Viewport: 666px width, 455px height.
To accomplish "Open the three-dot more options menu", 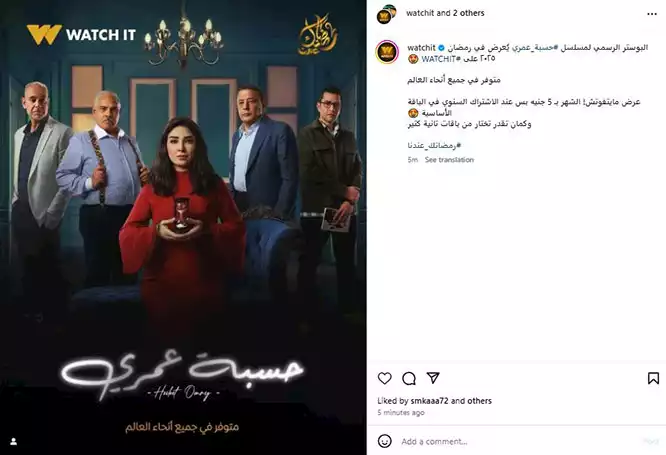I will click(x=652, y=14).
